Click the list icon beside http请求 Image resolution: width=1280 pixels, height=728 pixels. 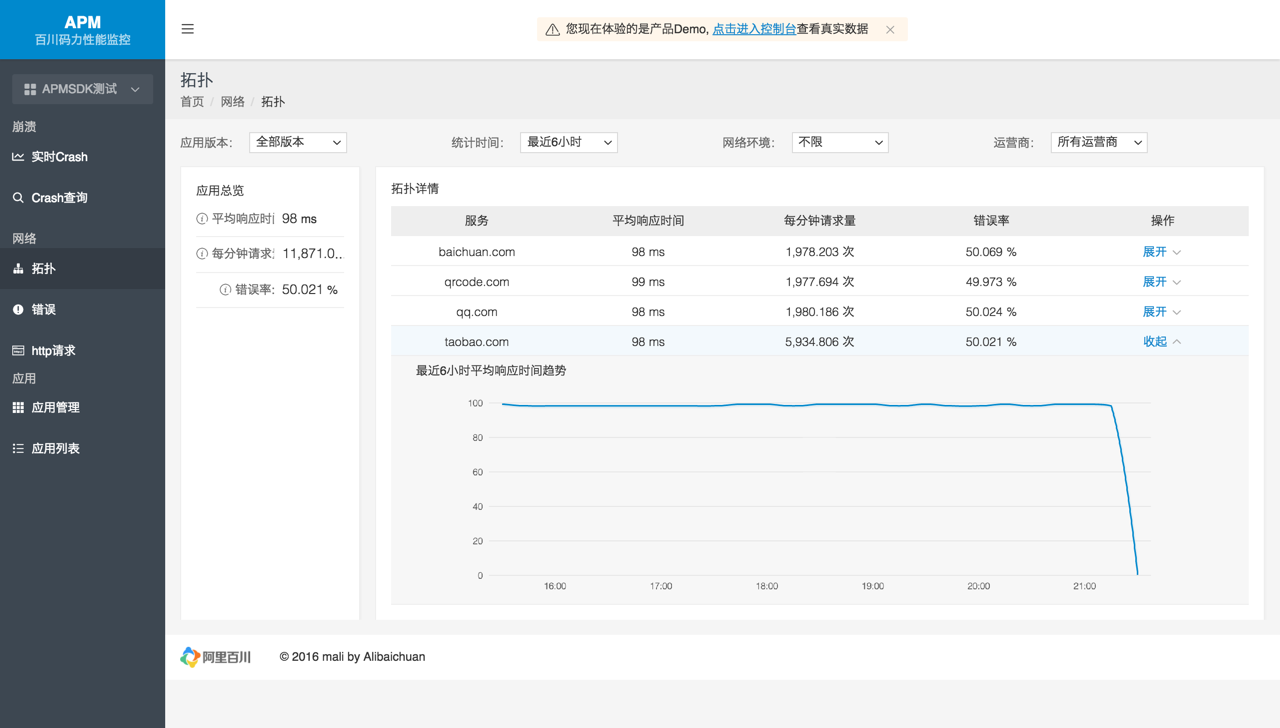(x=18, y=351)
